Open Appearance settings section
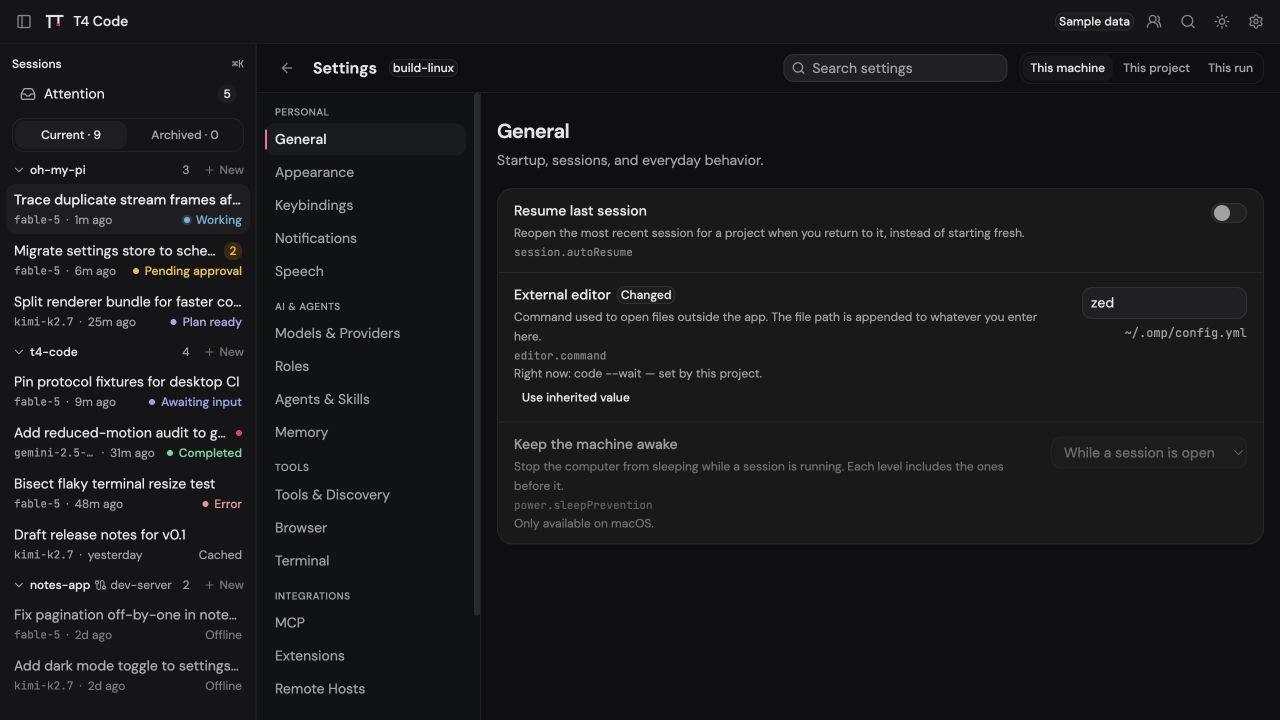The width and height of the screenshot is (1280, 720). click(x=366, y=172)
